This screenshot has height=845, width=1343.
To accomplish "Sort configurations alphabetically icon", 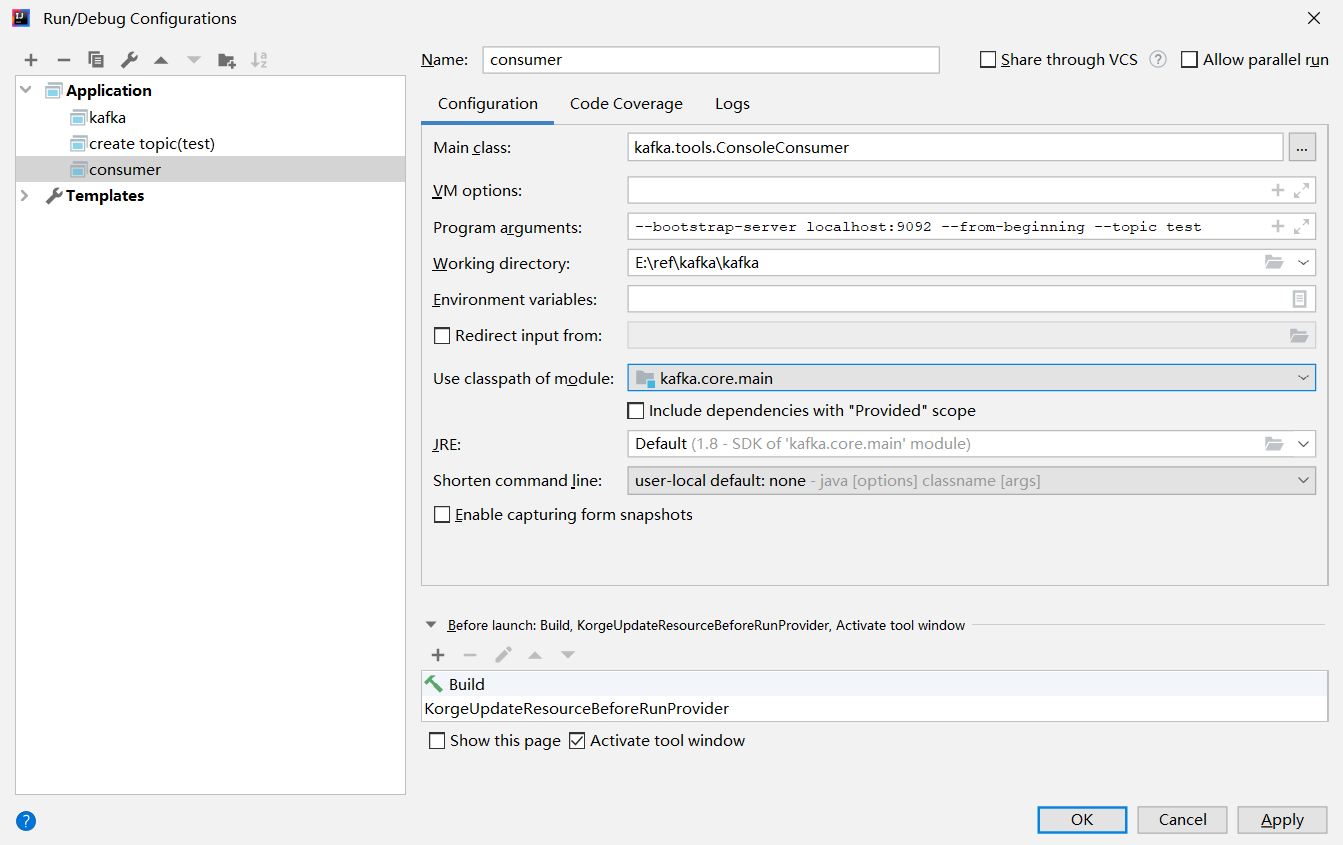I will 259,60.
